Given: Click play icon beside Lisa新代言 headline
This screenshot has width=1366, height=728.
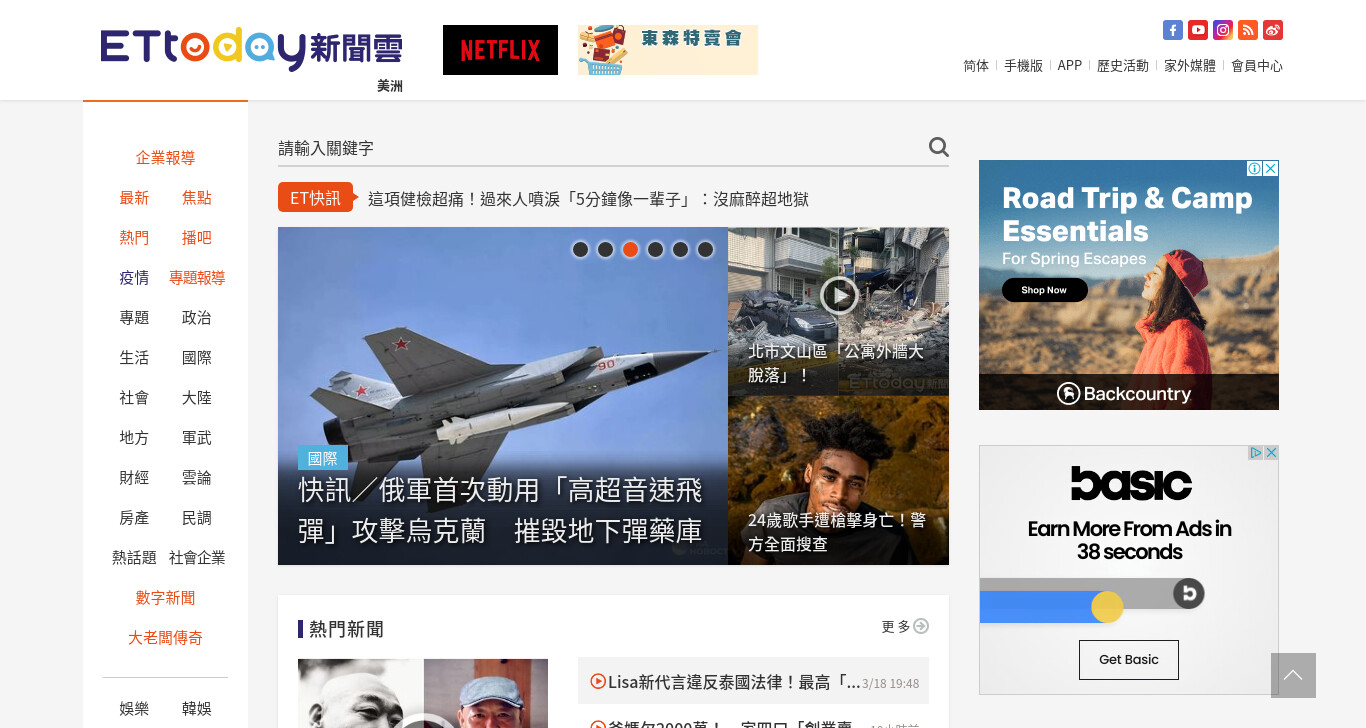Looking at the screenshot, I should tap(598, 681).
